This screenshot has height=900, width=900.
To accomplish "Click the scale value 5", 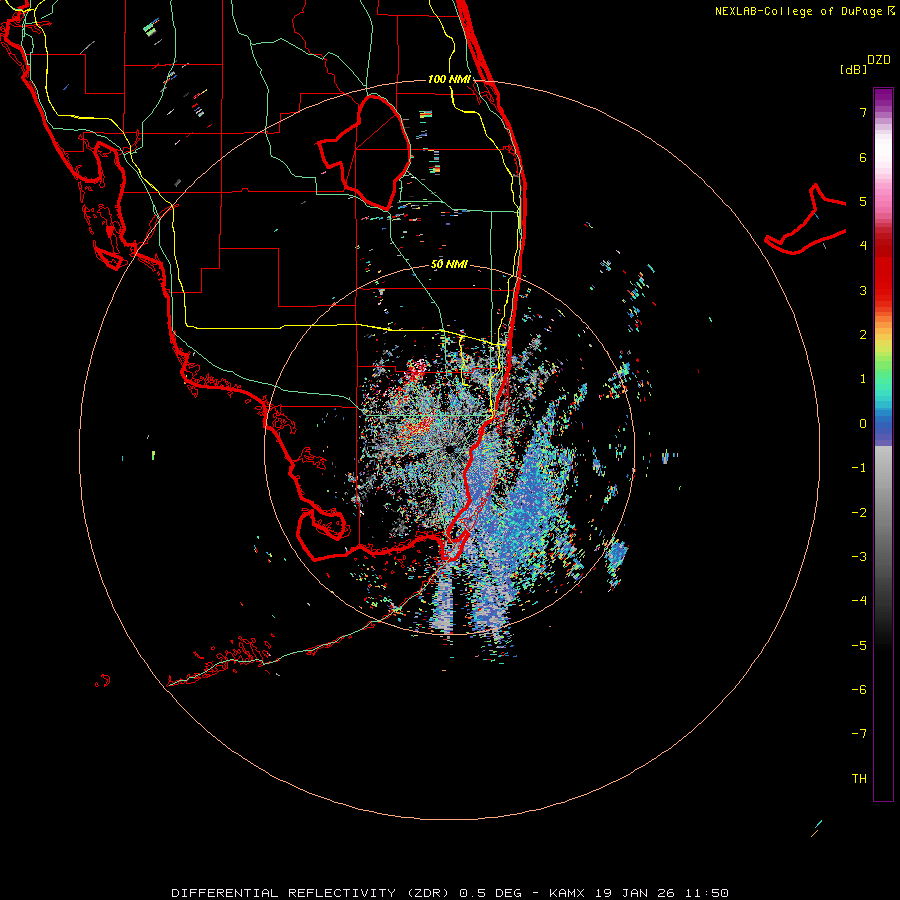I will coord(863,201).
